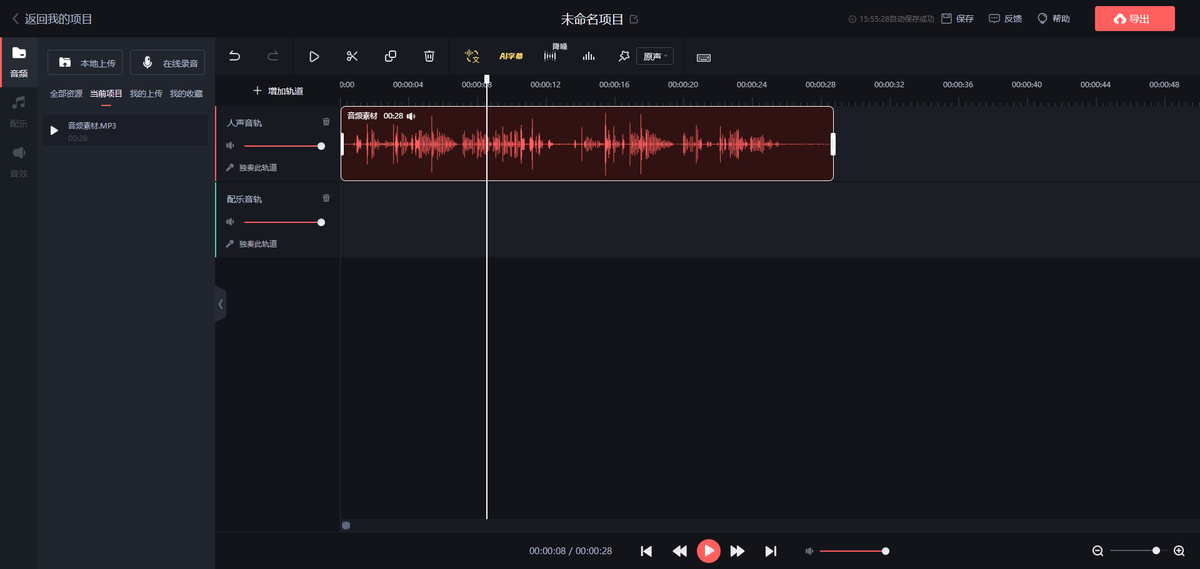Viewport: 1200px width, 569px height.
Task: Open the 原声 voice effect dropdown
Action: 655,57
